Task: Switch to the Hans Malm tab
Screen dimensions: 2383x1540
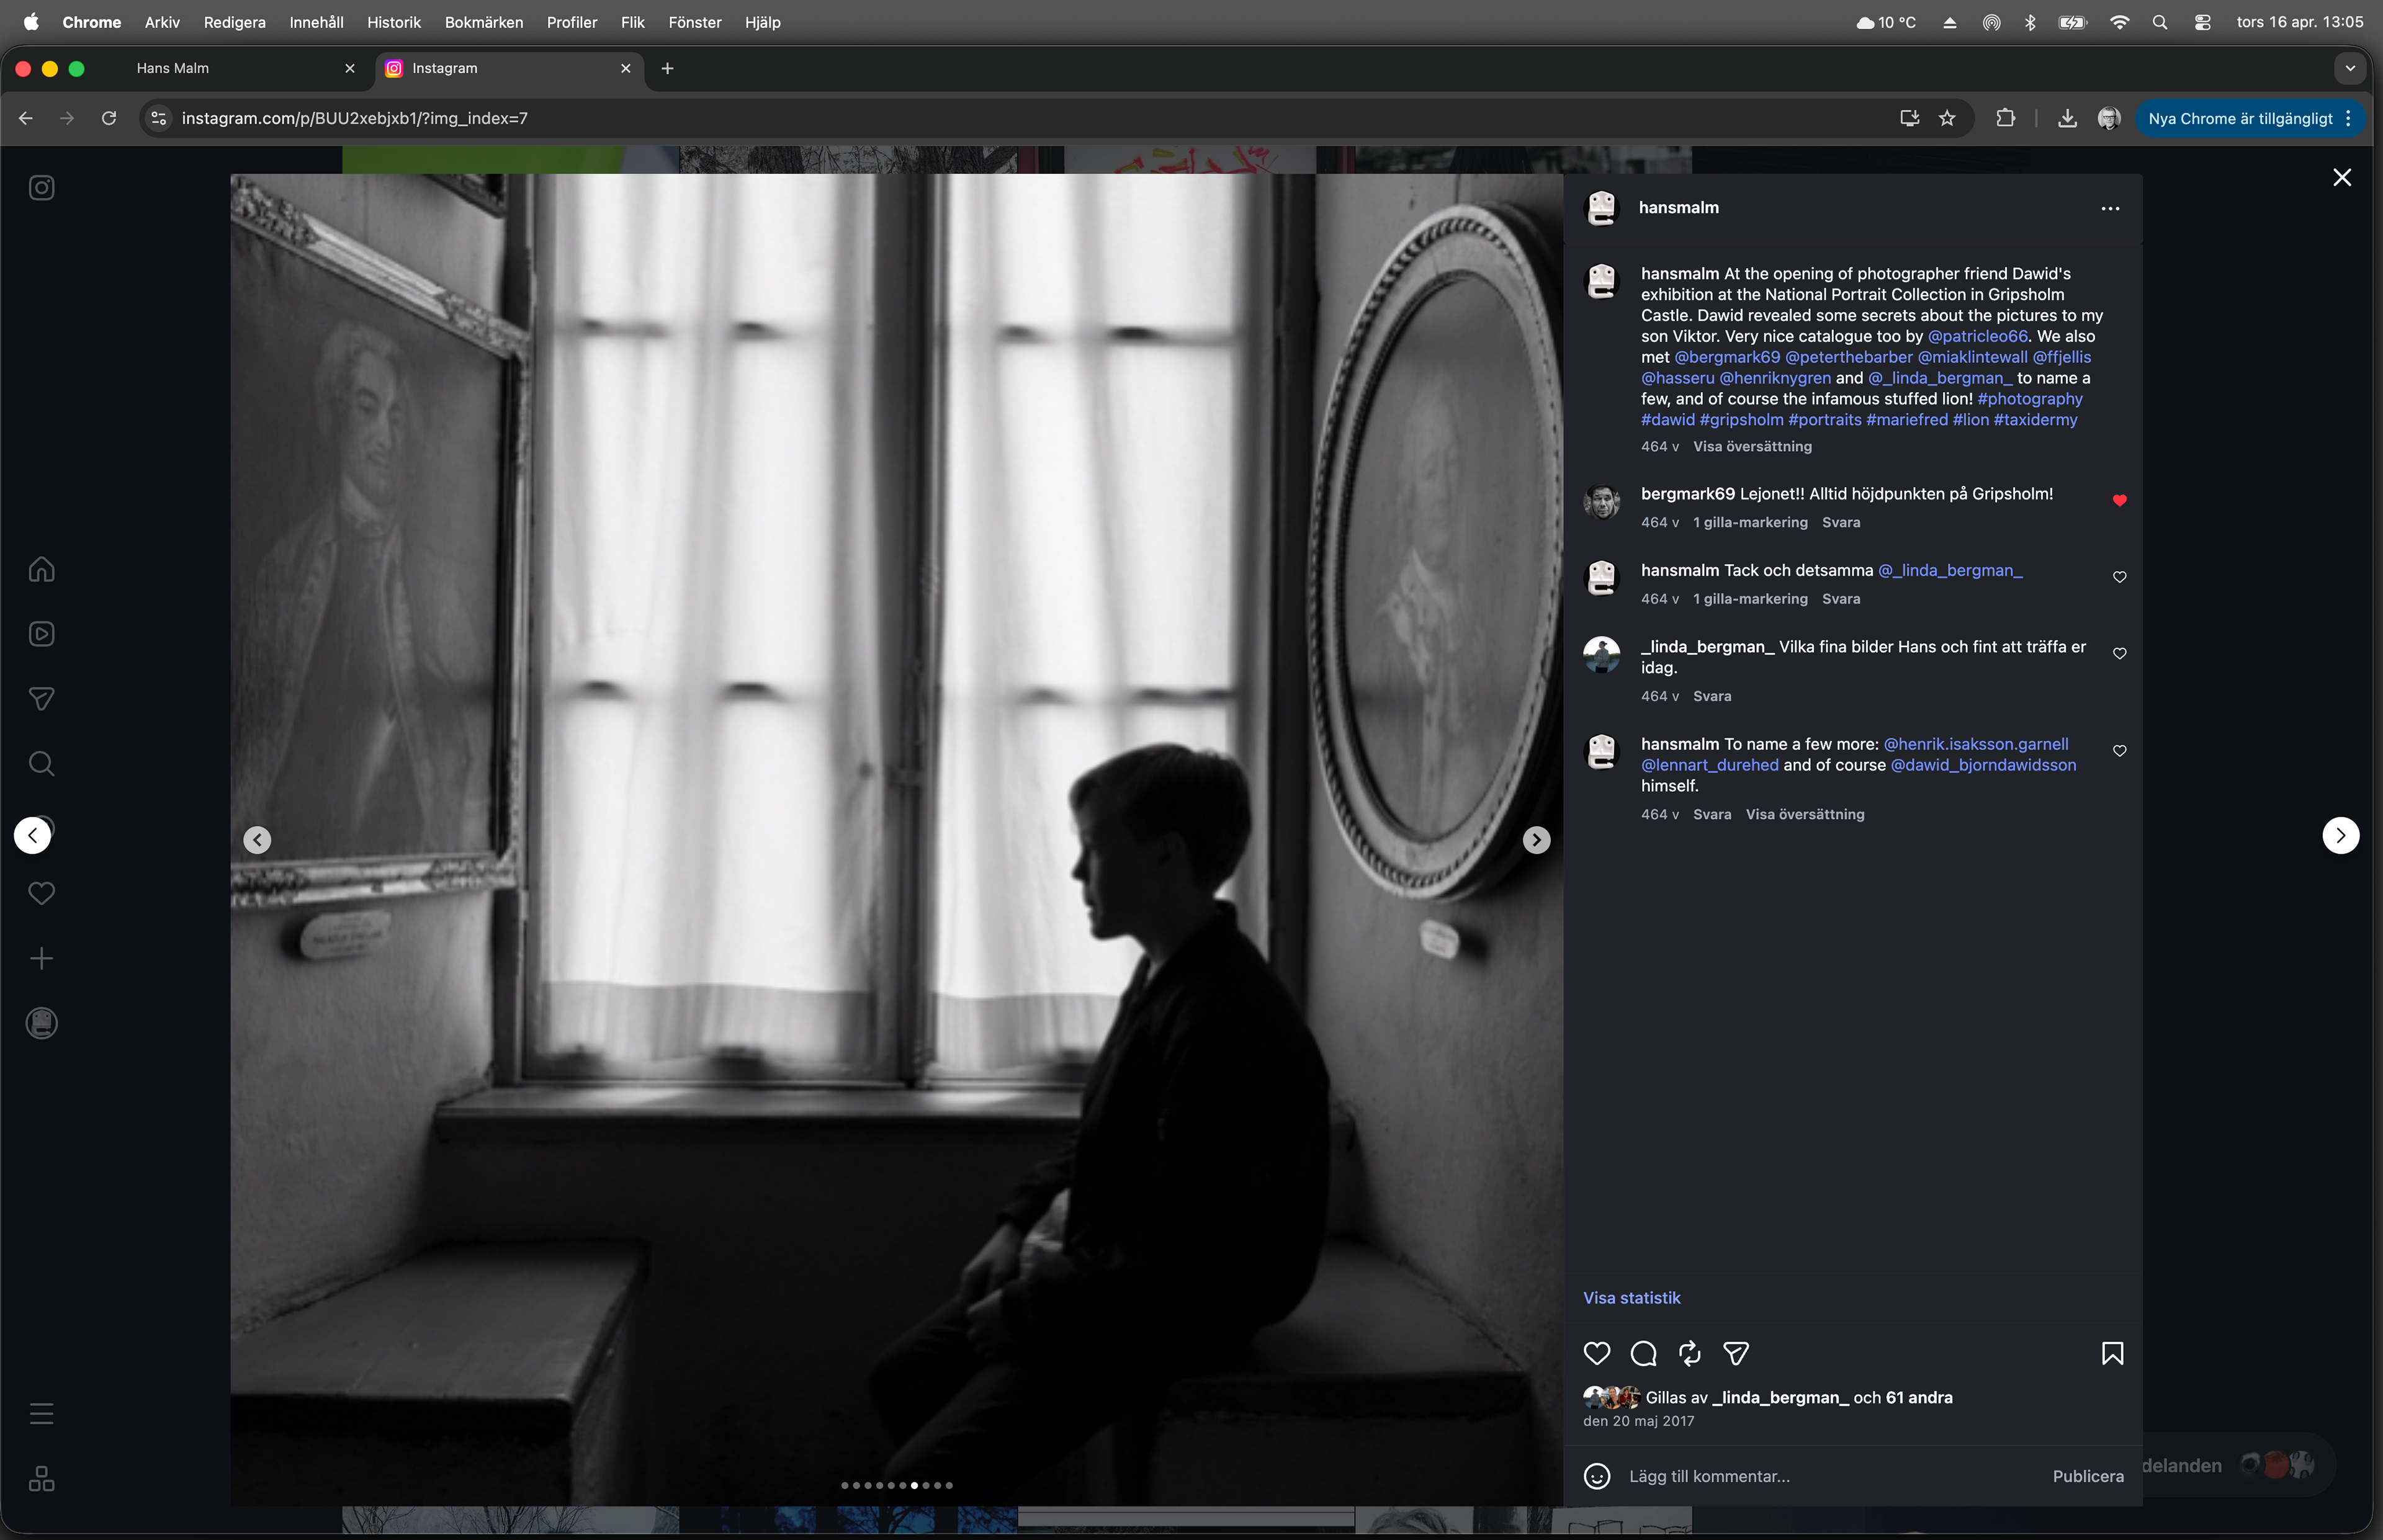Action: [173, 68]
